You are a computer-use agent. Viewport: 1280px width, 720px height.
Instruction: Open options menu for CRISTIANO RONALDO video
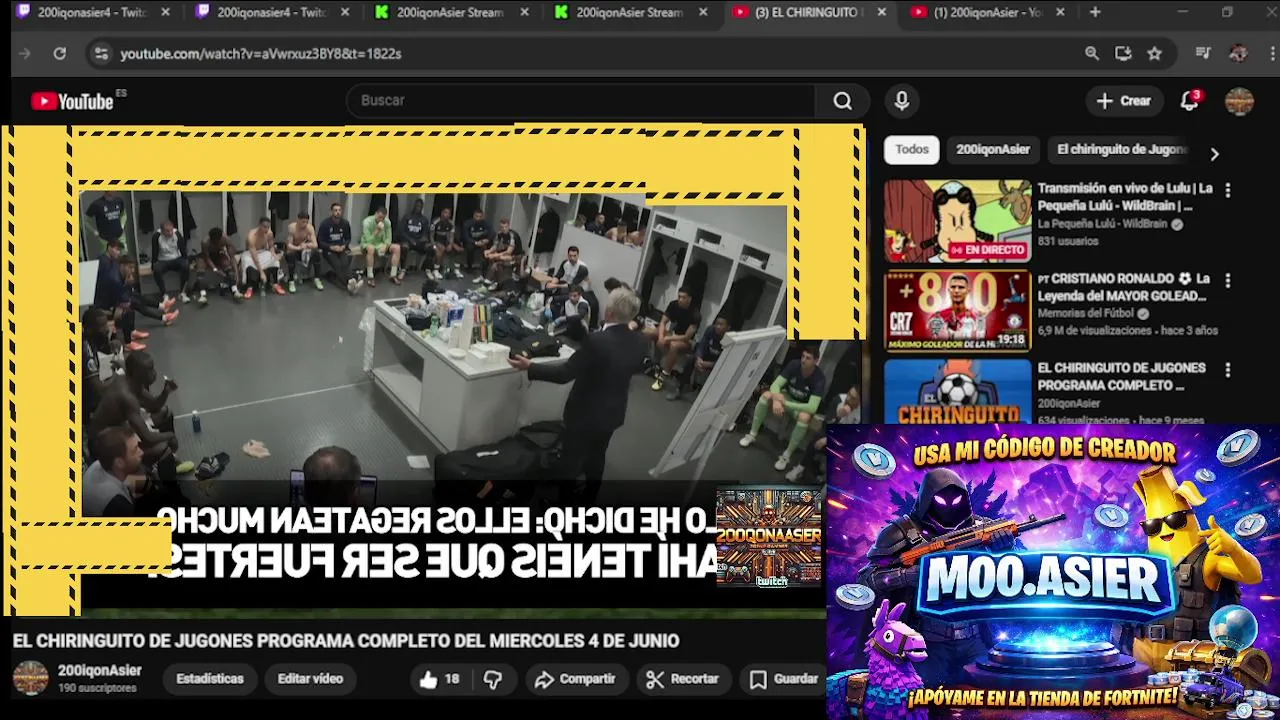click(1228, 281)
